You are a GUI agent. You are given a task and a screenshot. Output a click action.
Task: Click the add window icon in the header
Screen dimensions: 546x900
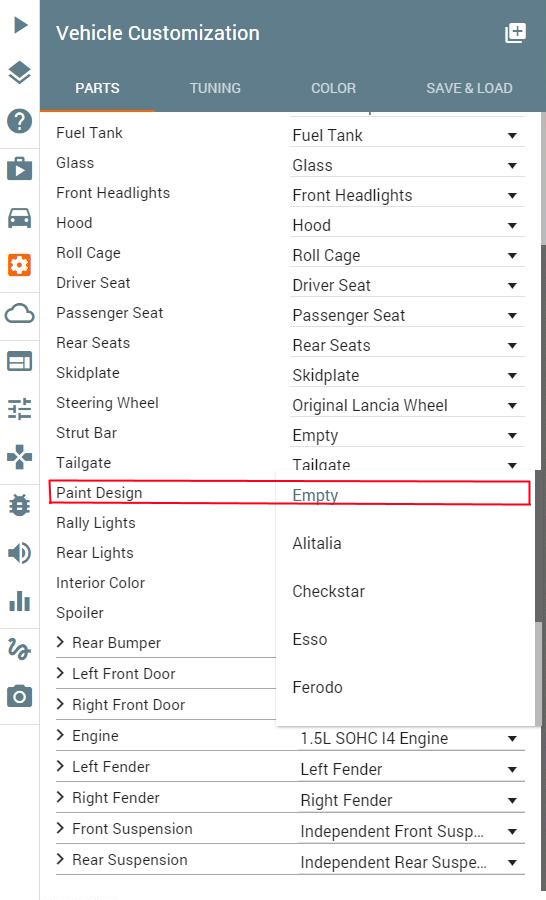pyautogui.click(x=515, y=33)
